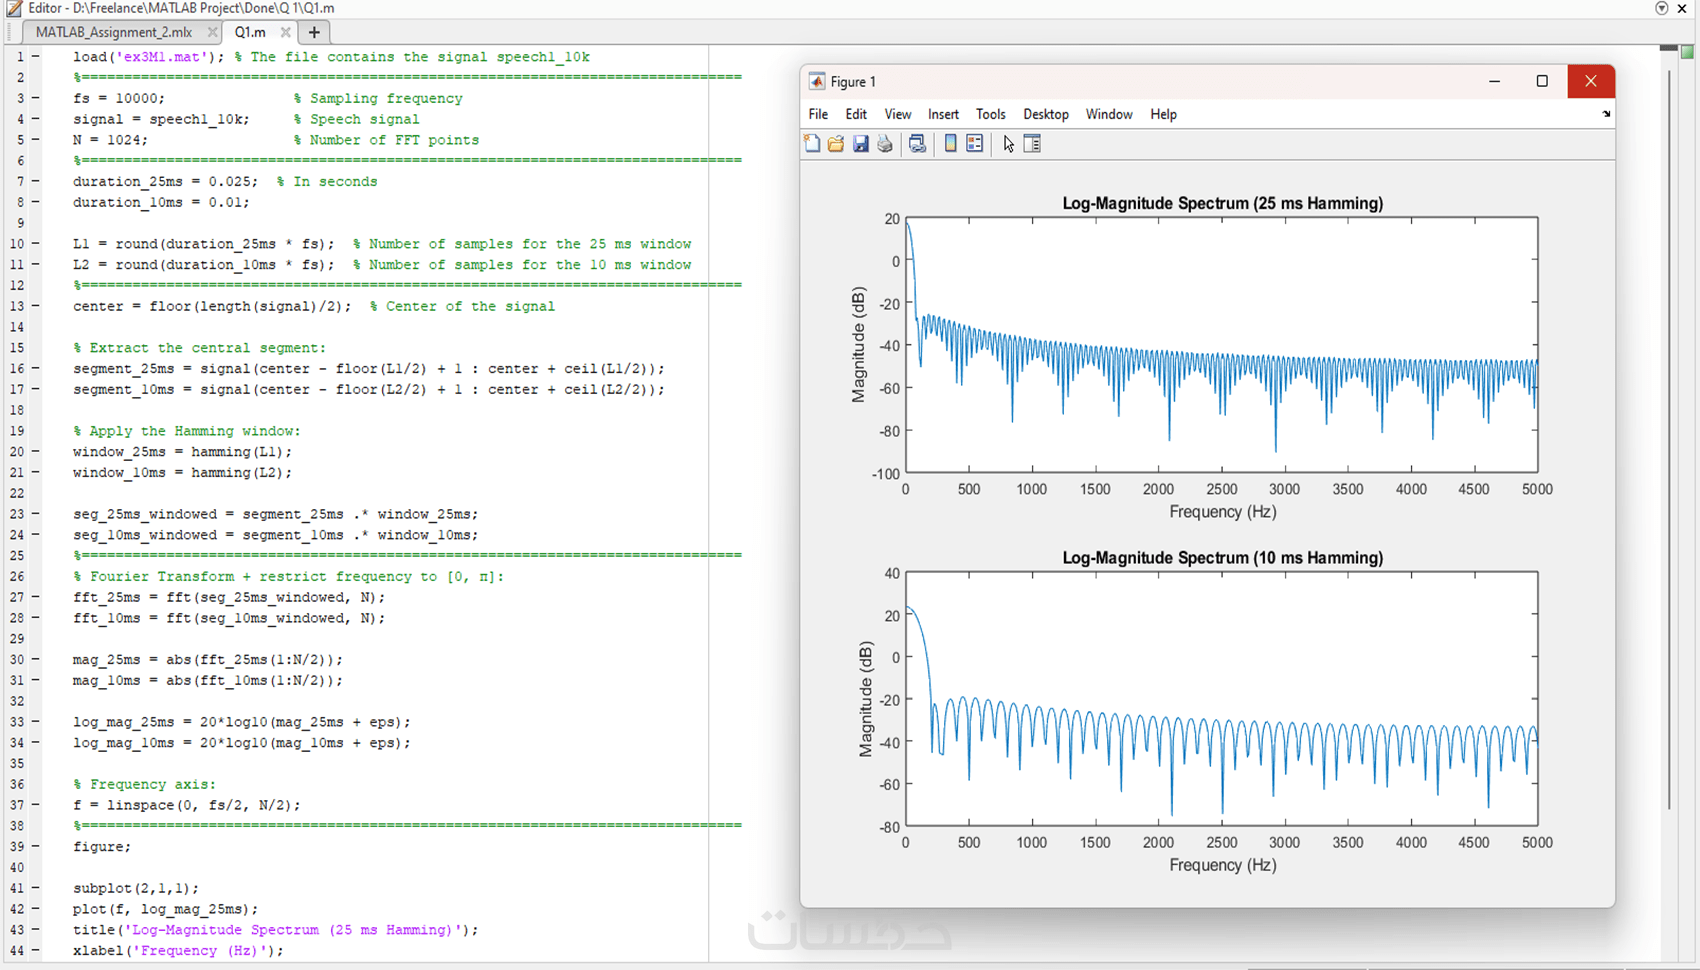Screen dimensions: 1700x970
Task: Click the New Figure icon in toolbar
Action: click(x=812, y=144)
